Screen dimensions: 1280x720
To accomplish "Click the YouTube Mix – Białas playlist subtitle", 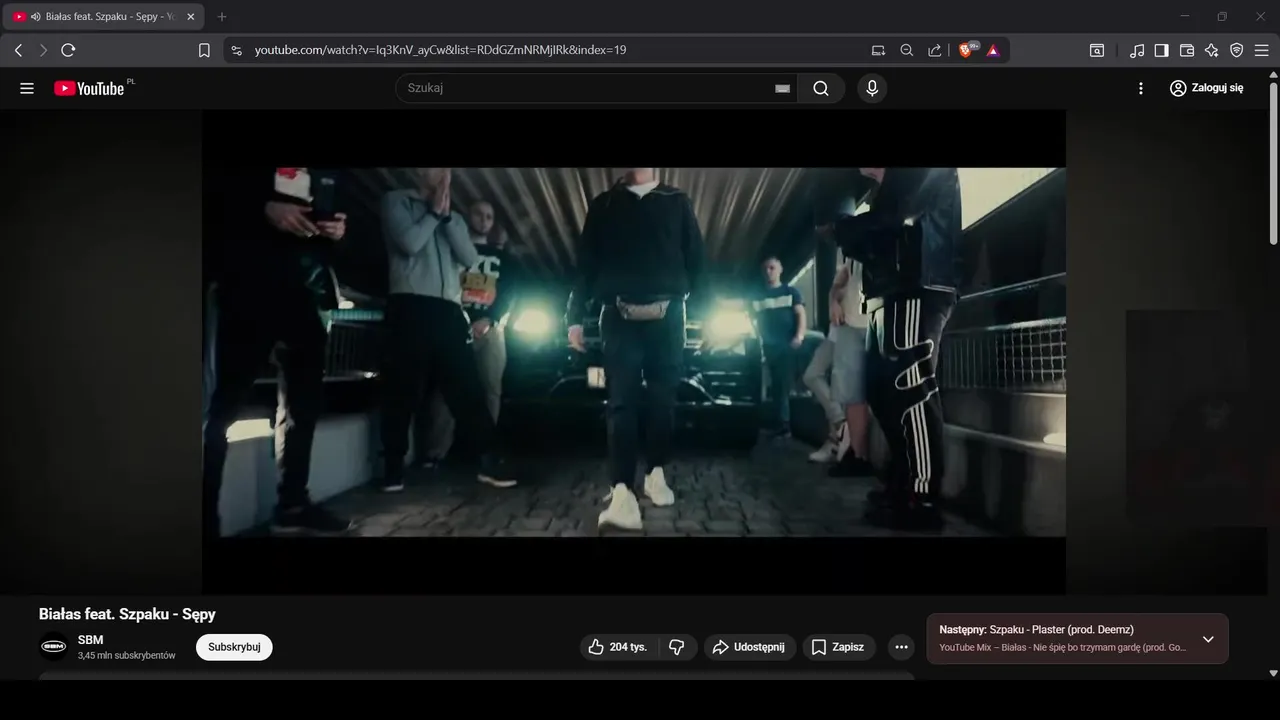I will (1063, 648).
